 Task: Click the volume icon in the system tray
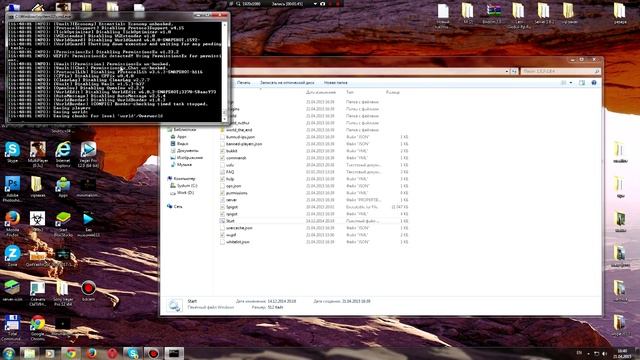tap(604, 353)
